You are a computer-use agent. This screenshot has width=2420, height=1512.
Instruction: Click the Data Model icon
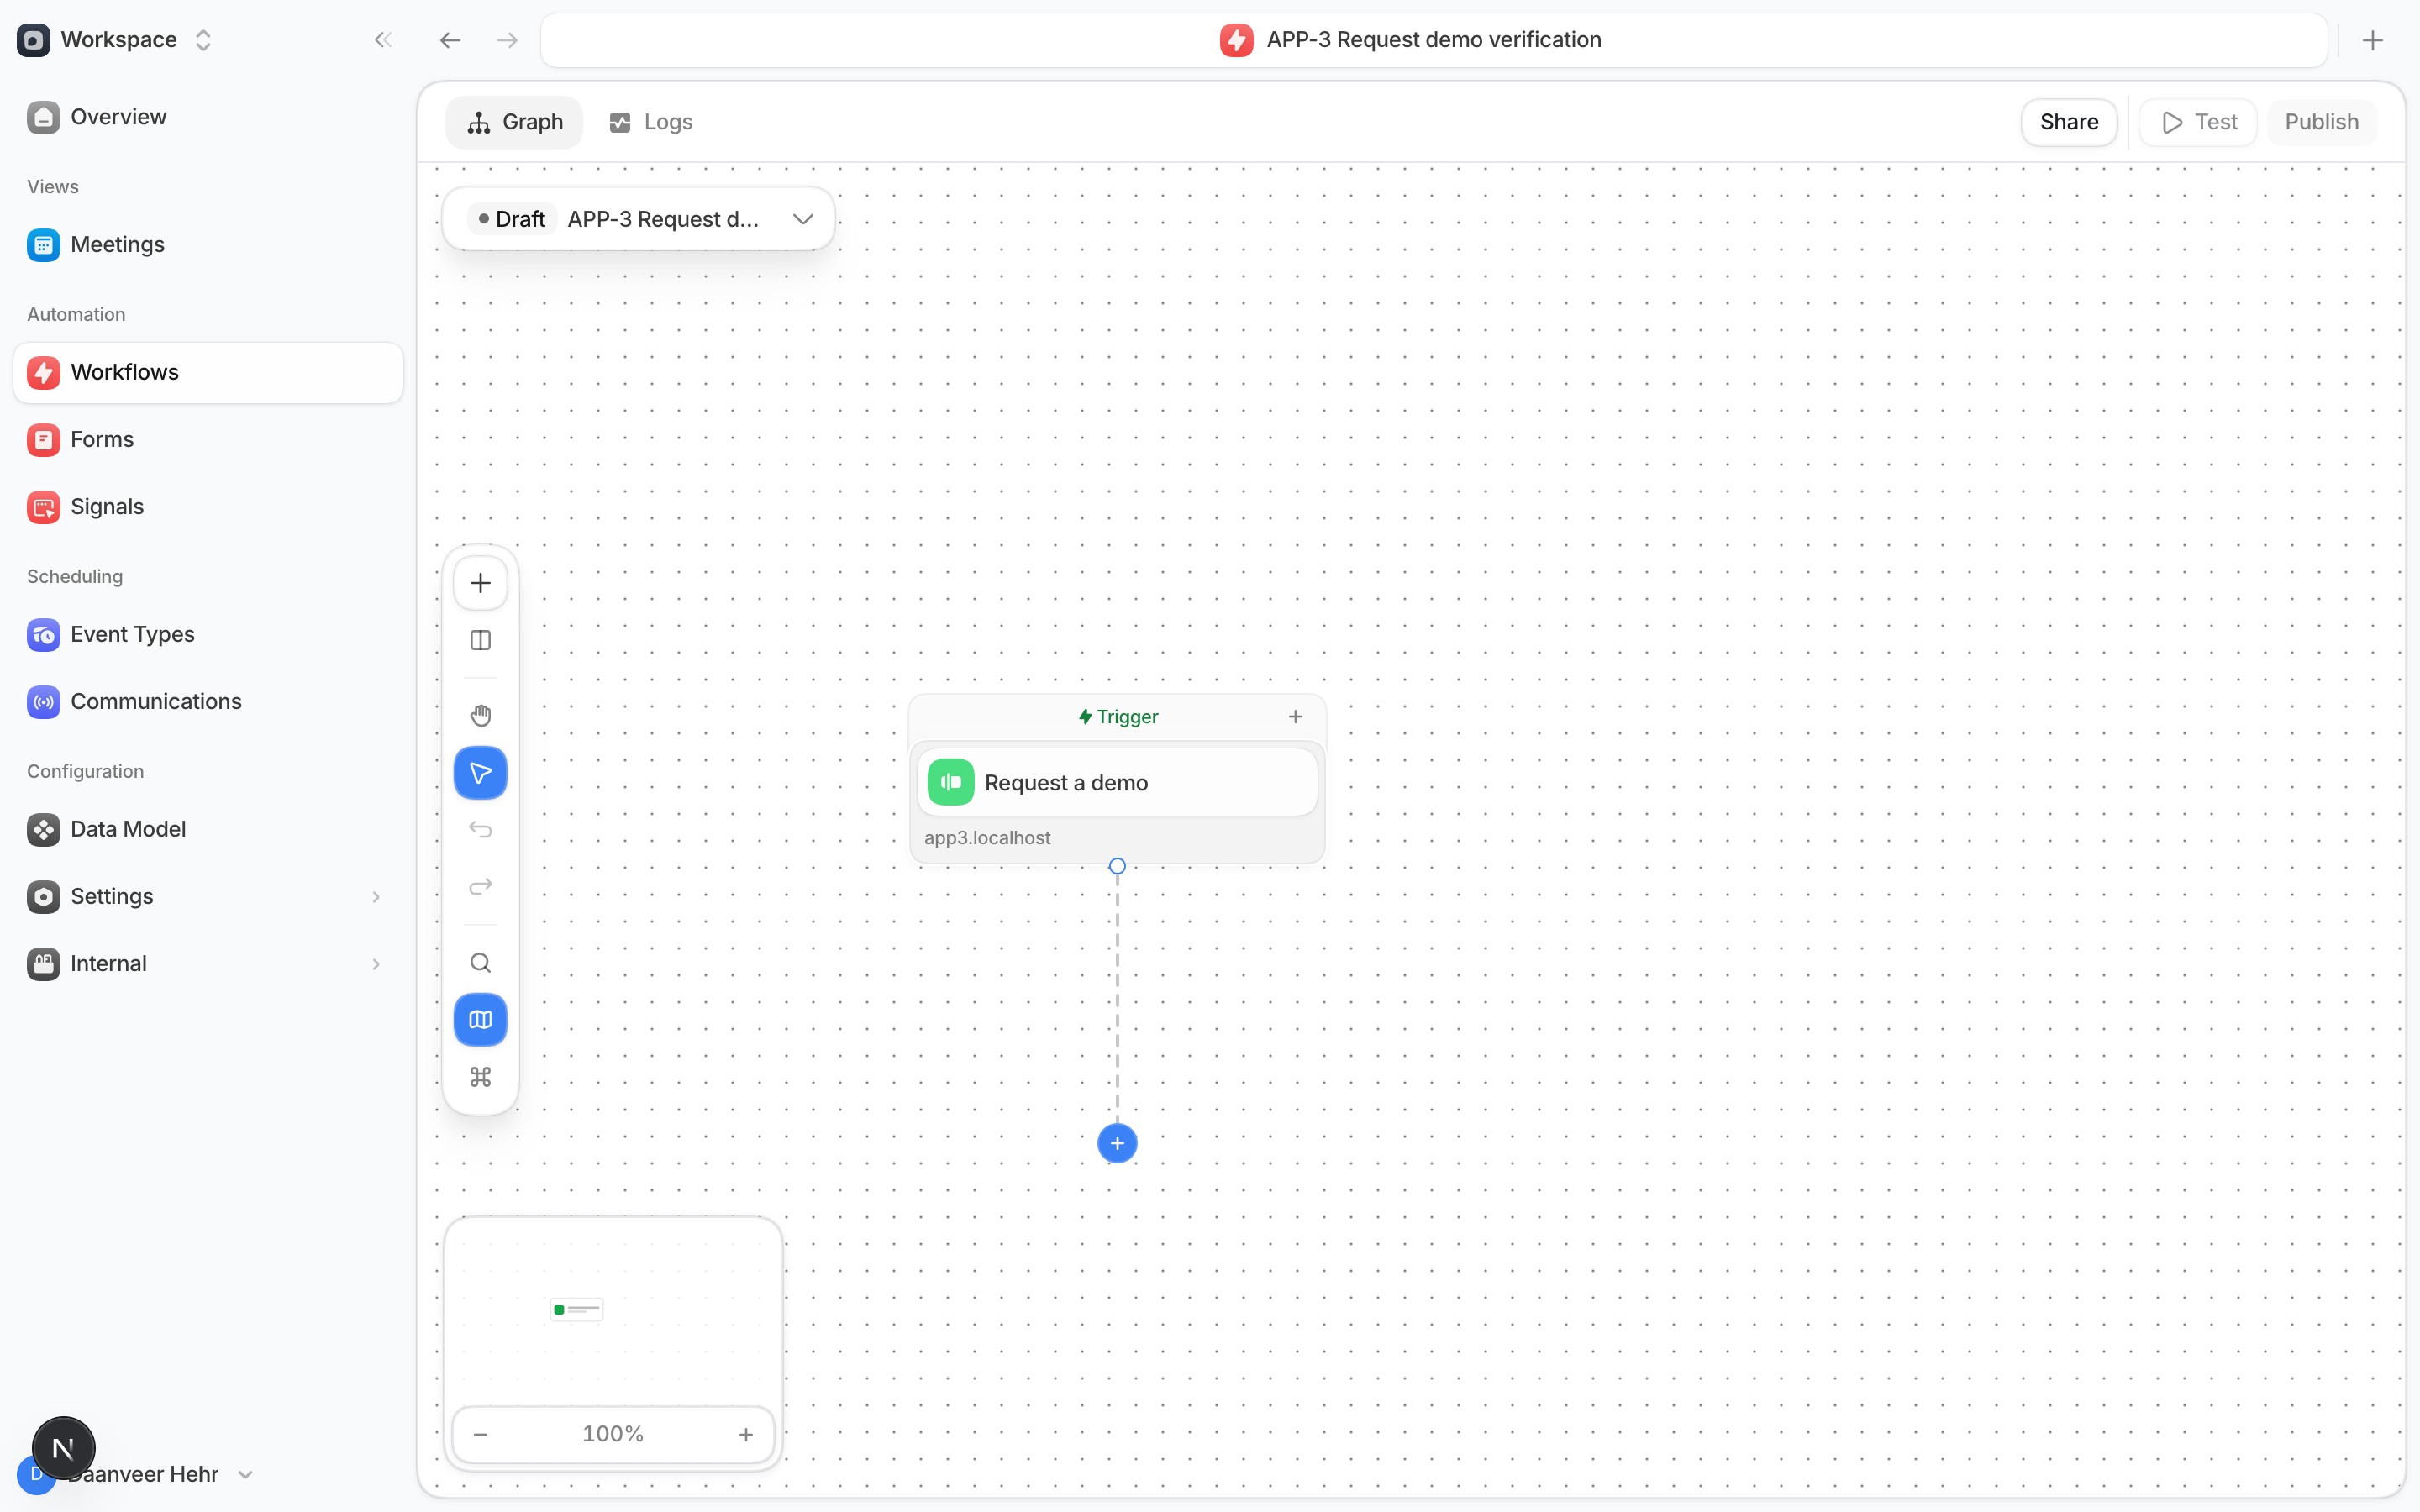43,829
